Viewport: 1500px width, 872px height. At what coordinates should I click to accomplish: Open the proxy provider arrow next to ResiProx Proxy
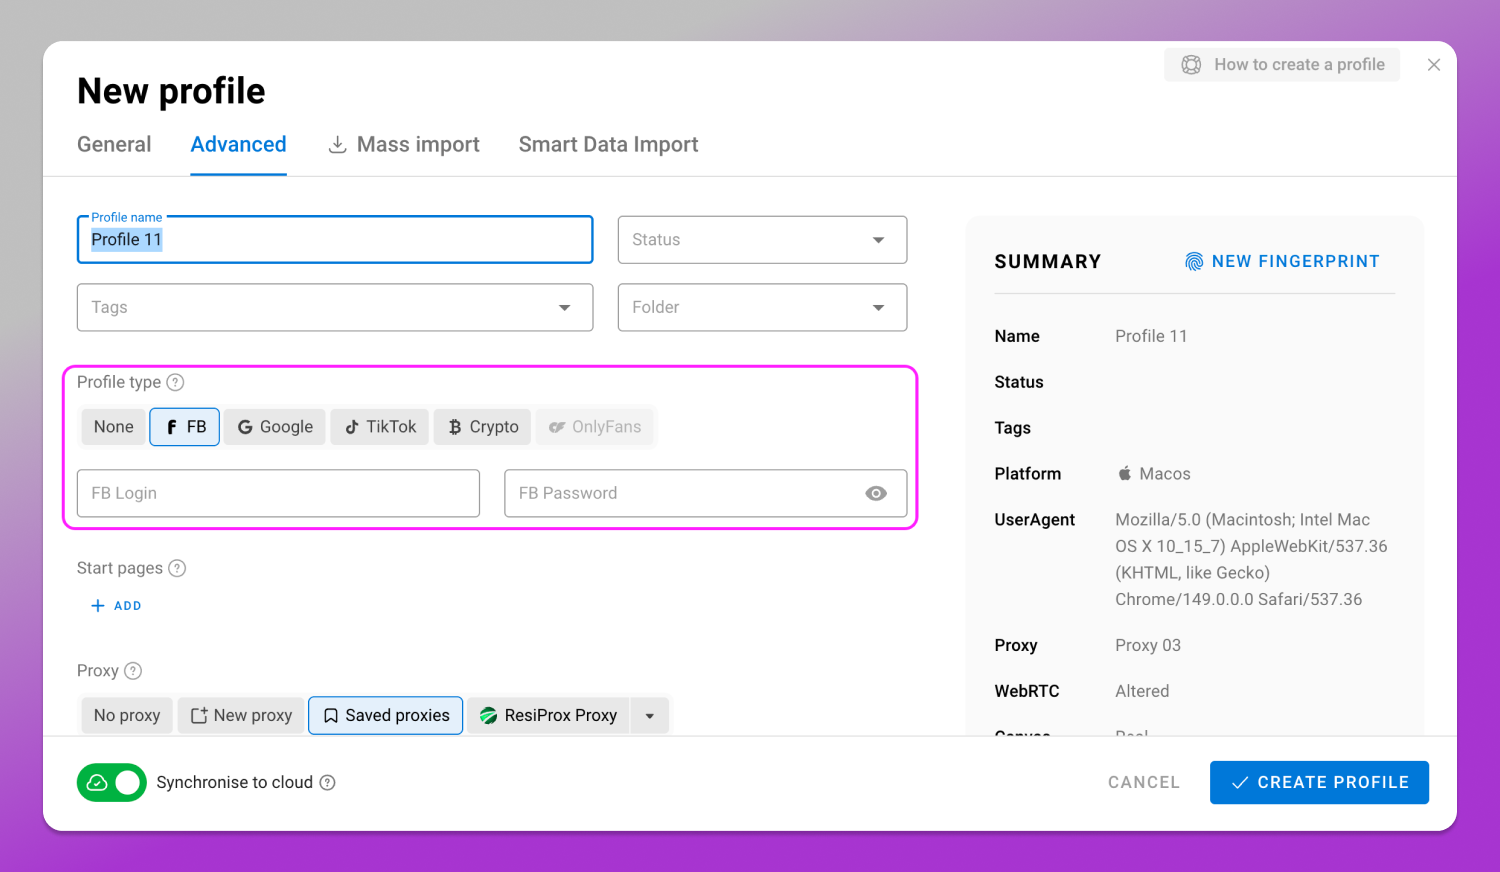(x=650, y=716)
